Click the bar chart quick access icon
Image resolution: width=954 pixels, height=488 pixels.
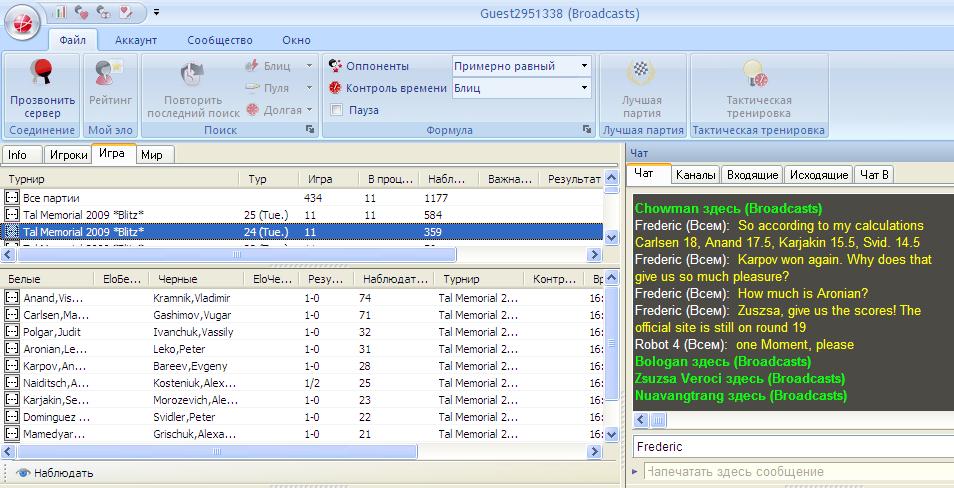(59, 12)
